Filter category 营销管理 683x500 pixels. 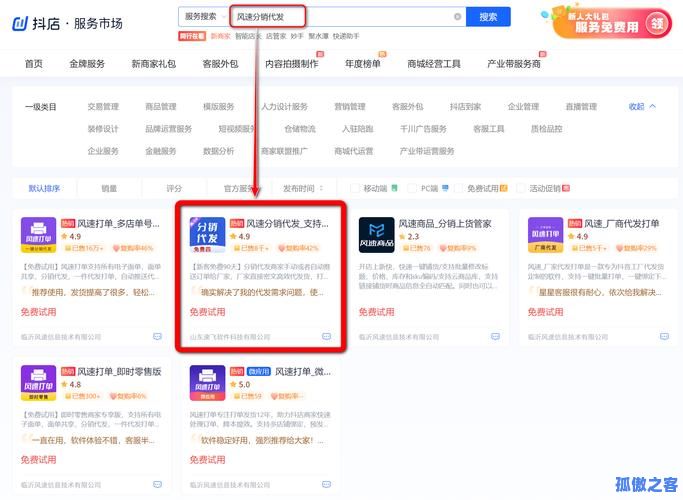pos(350,106)
